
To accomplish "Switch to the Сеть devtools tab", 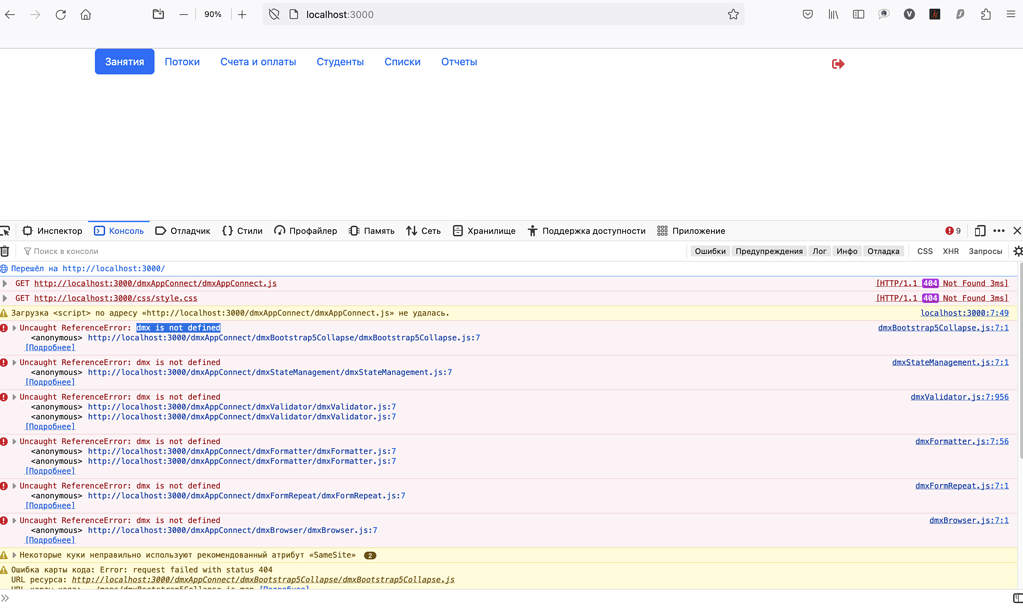I will tap(422, 231).
